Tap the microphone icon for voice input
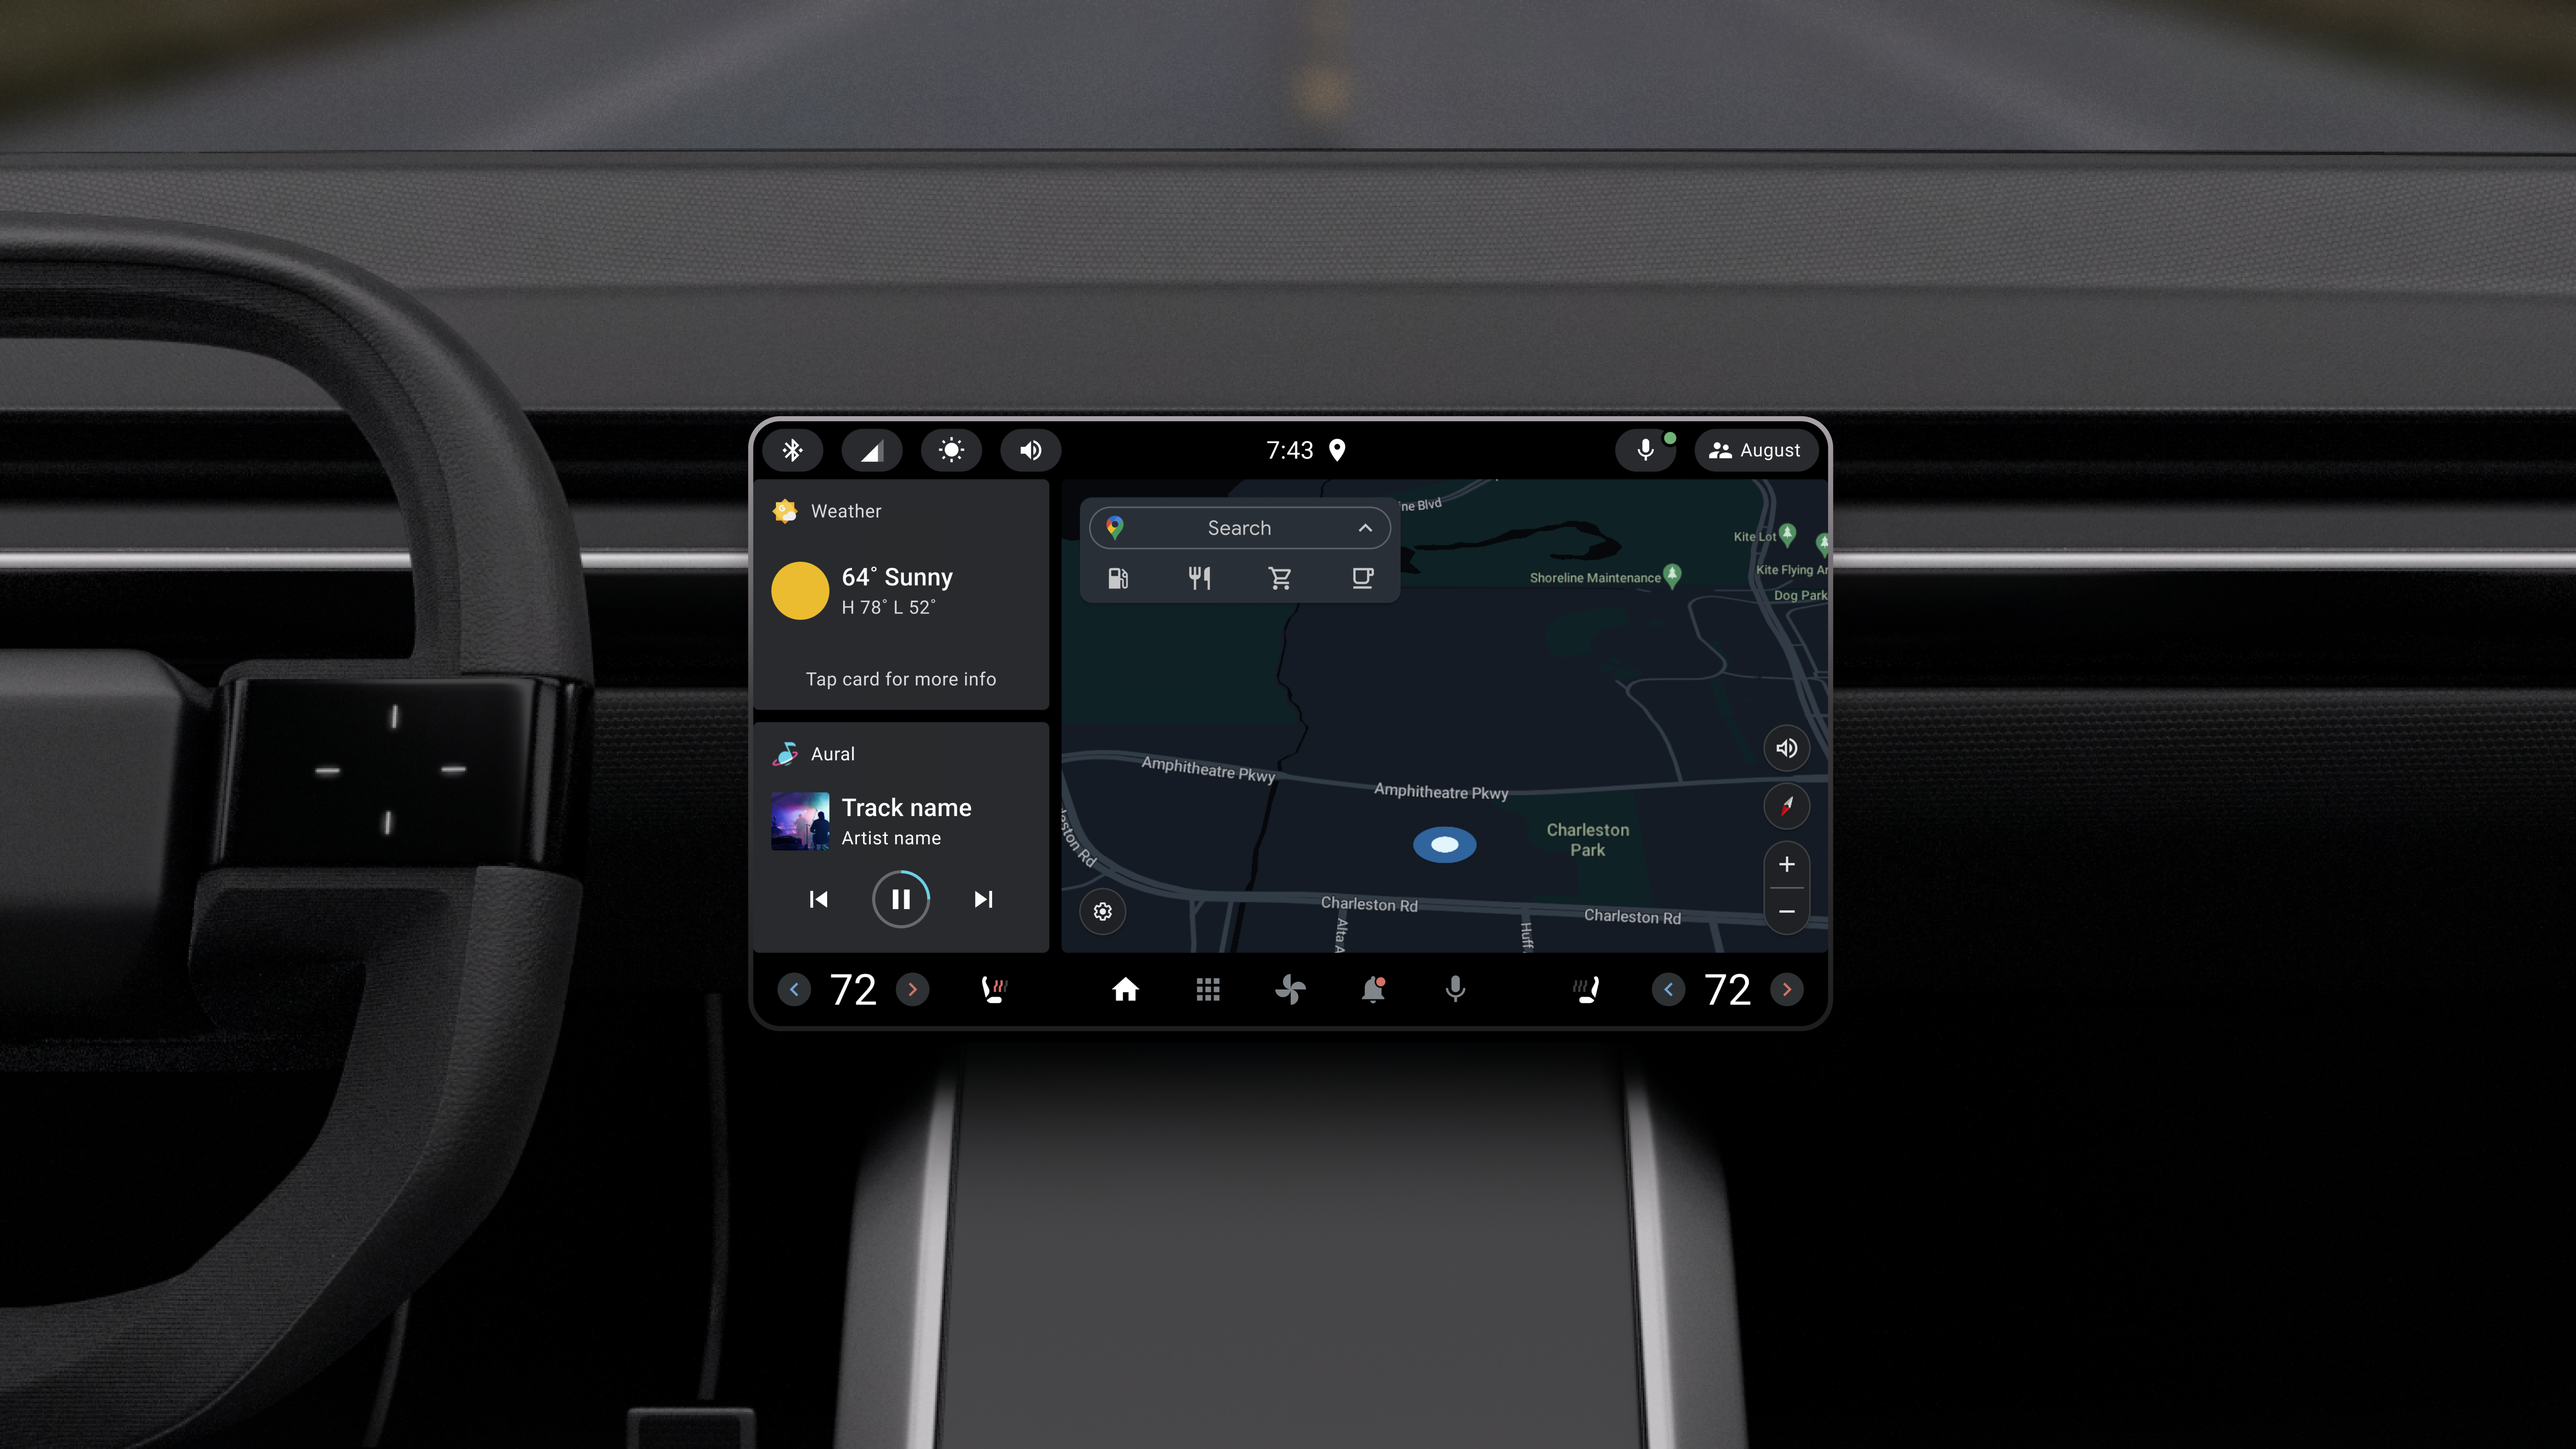Viewport: 2576px width, 1449px height. (x=1644, y=449)
